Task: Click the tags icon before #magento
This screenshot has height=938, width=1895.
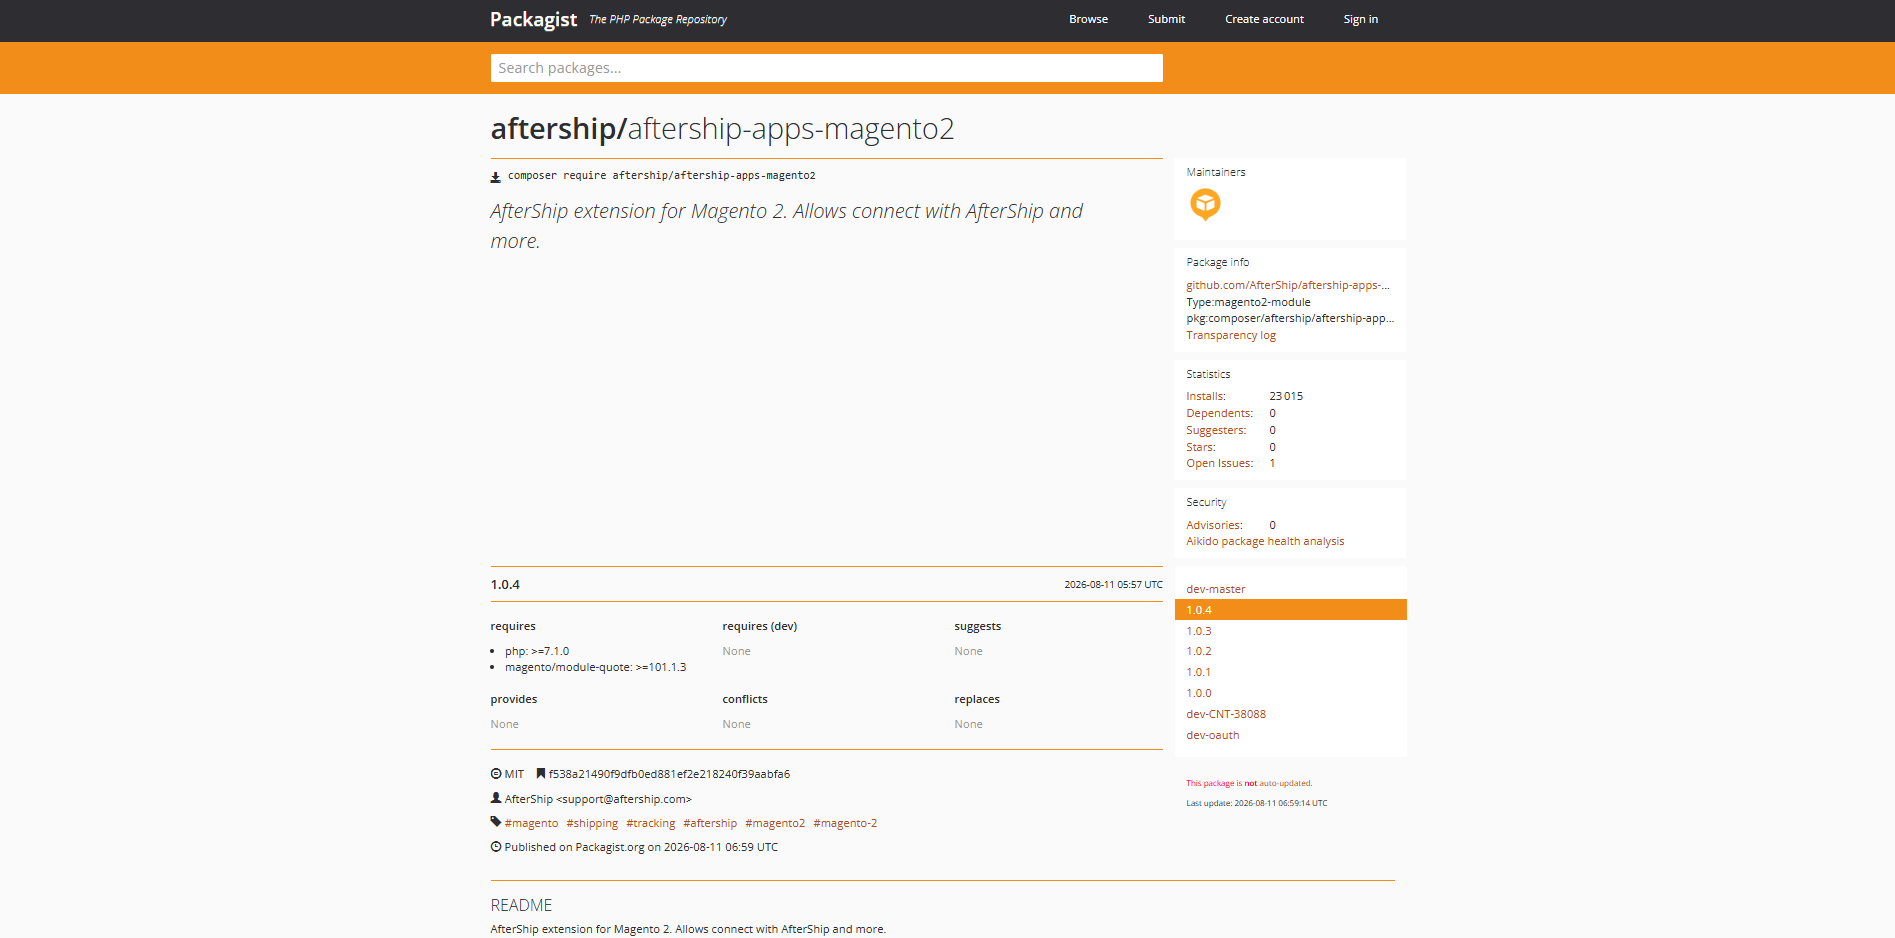Action: pos(496,822)
